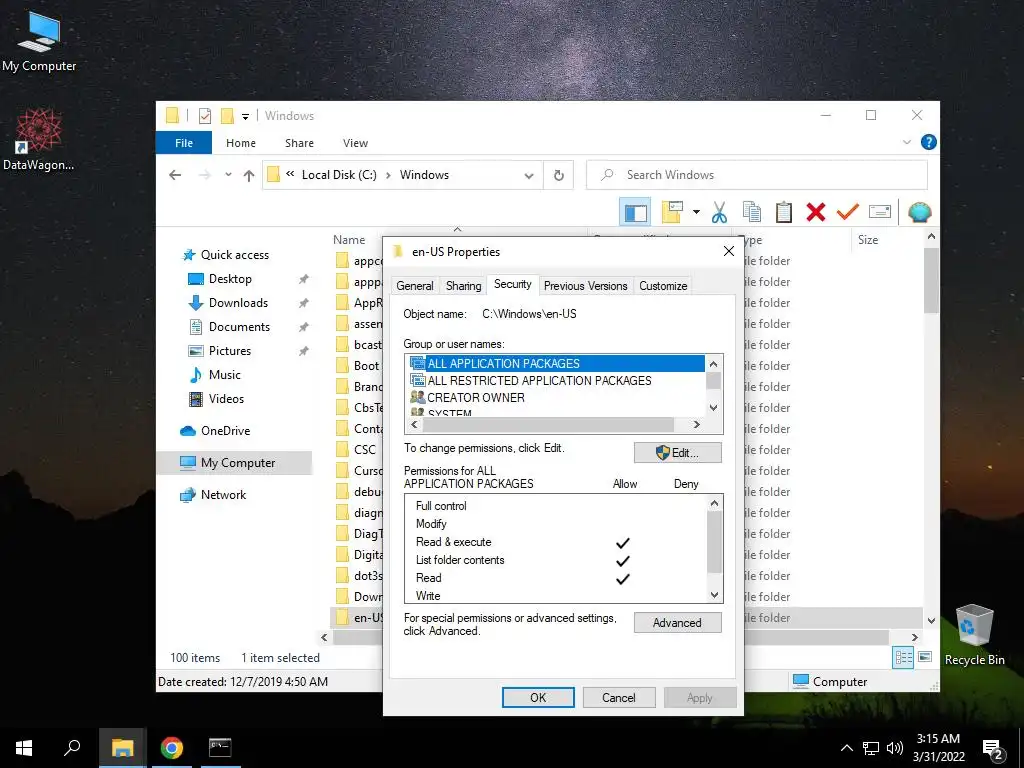
Task: Click the clipboard Paste icon
Action: [x=784, y=212]
